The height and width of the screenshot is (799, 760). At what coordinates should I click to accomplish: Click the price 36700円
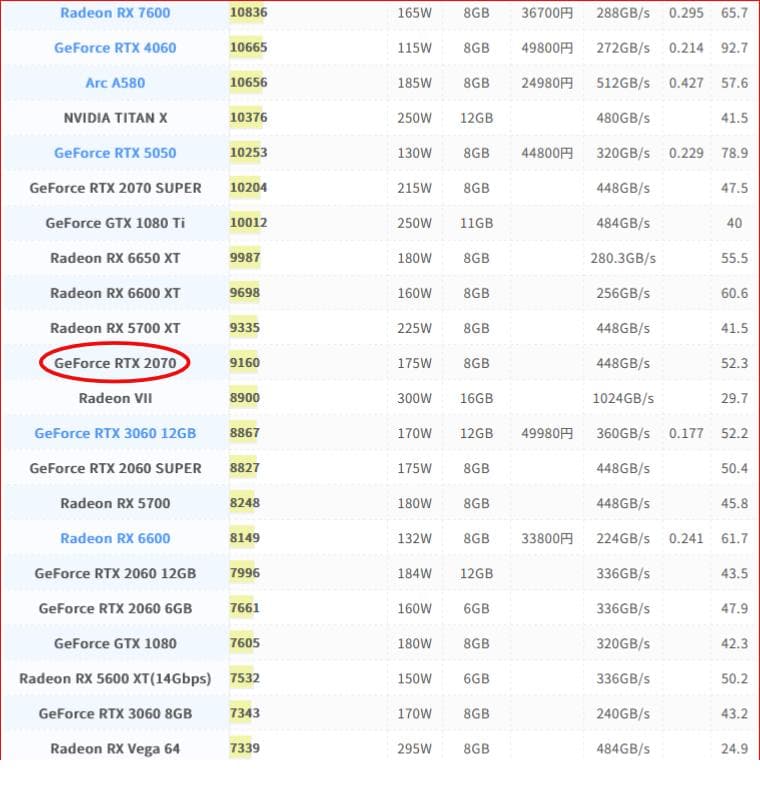coord(547,13)
